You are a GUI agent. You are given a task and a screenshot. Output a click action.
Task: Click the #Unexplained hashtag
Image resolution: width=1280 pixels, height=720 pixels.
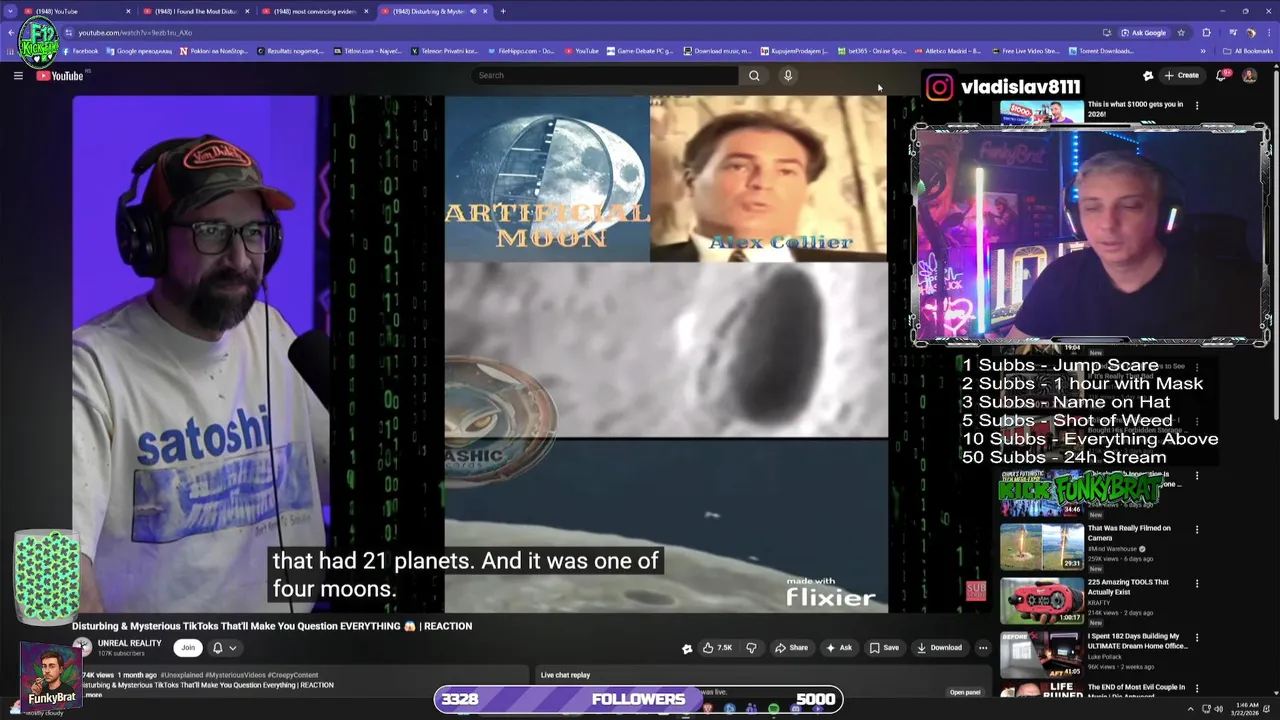pos(181,675)
